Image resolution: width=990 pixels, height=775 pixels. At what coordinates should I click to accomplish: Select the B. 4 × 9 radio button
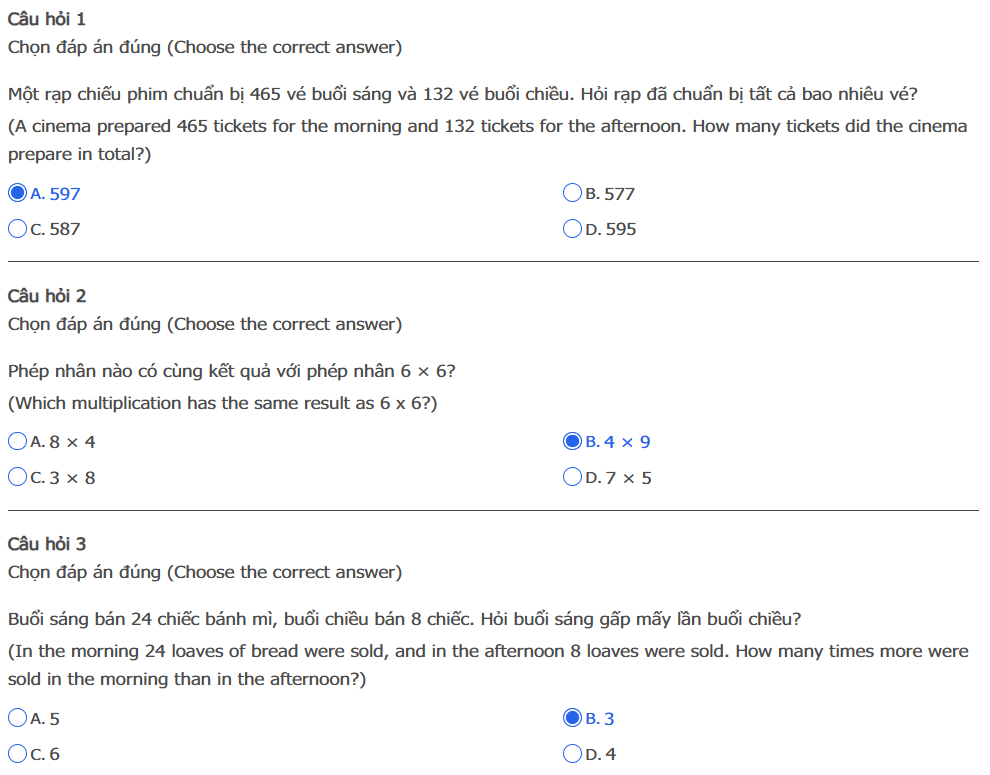(x=573, y=441)
